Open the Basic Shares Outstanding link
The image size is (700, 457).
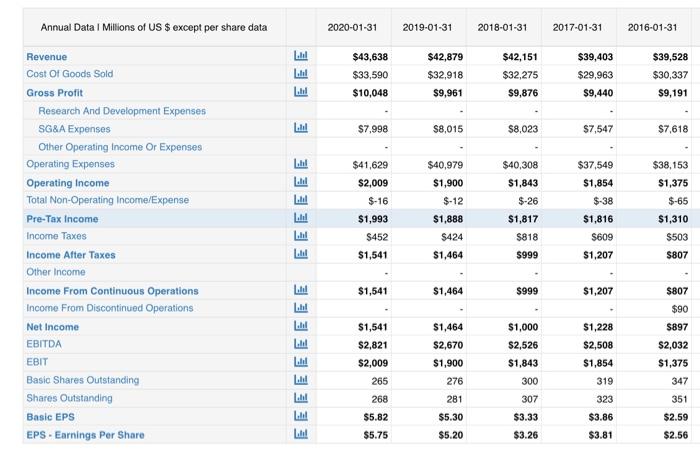coord(83,380)
